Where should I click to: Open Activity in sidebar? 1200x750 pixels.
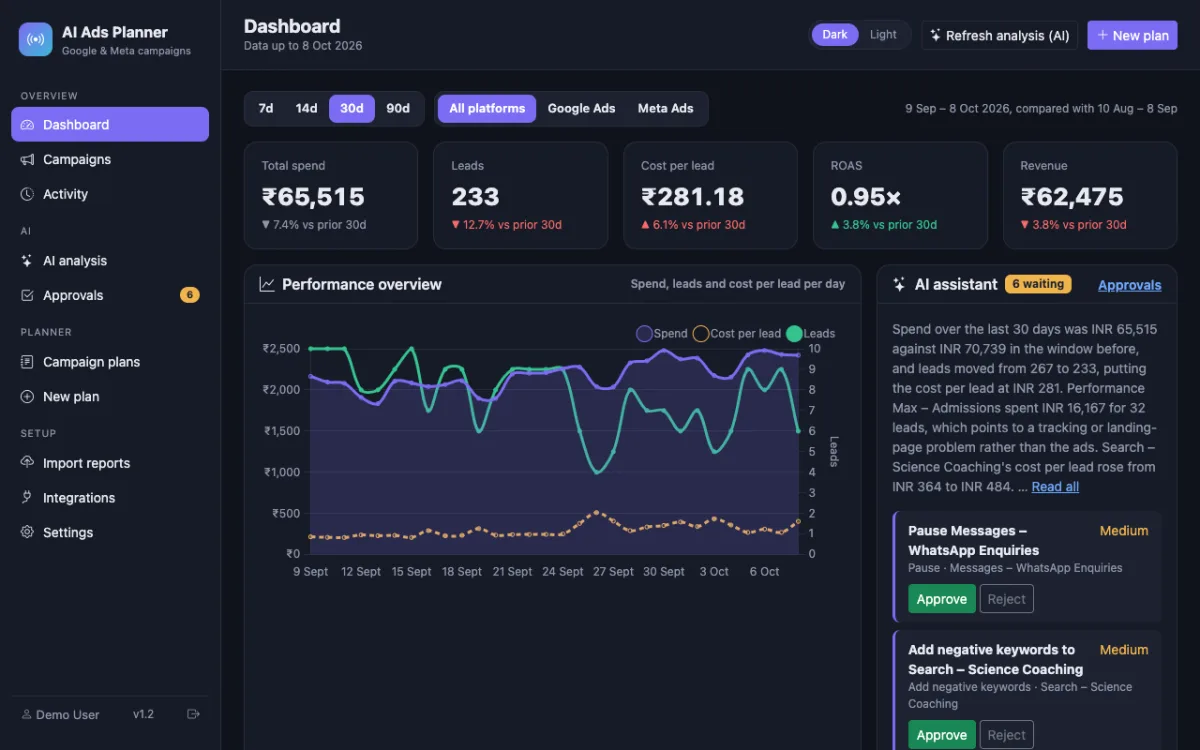tap(110, 194)
